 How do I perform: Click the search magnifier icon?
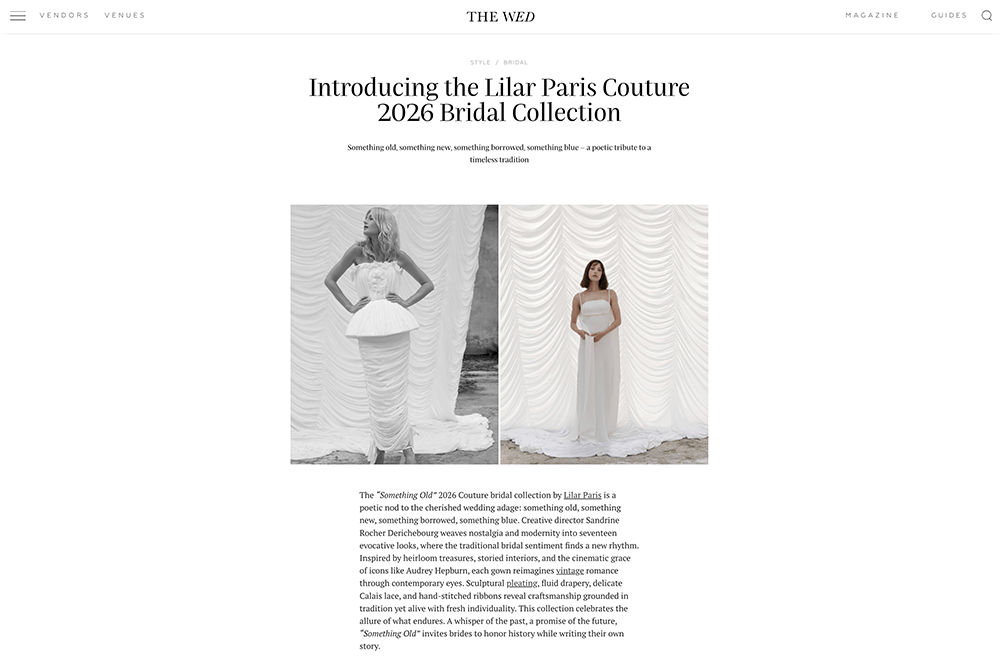986,16
